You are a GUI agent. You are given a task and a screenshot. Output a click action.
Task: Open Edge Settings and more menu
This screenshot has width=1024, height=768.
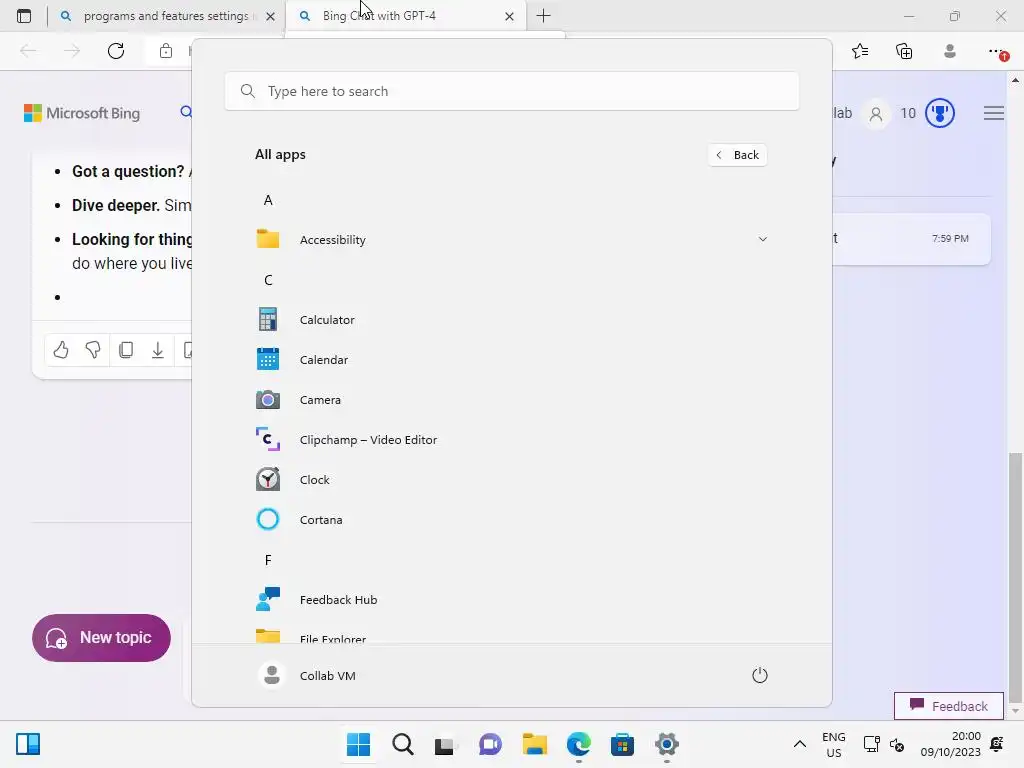coord(995,51)
